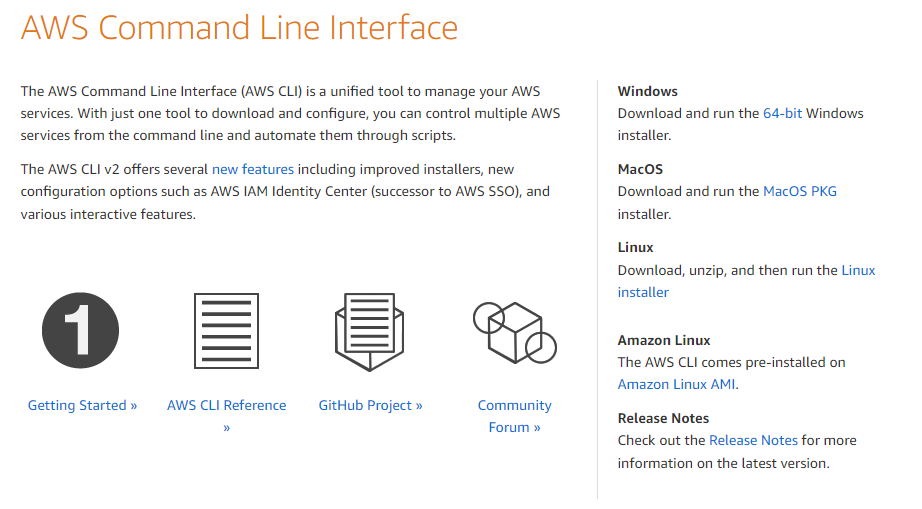Click the bold Windows section heading
Screen dimensions: 922x509
[647, 91]
